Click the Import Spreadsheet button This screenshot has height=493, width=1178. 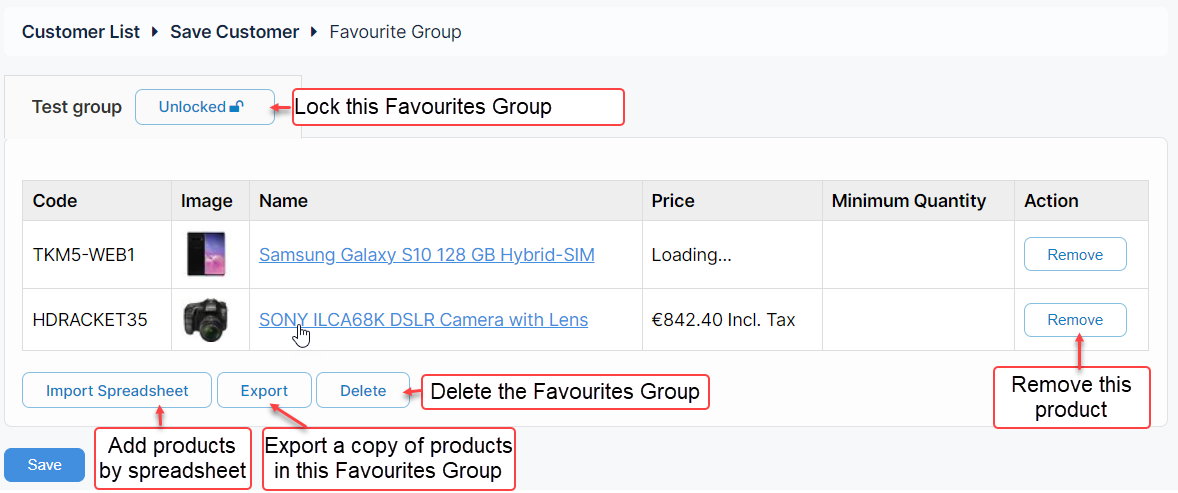[117, 391]
